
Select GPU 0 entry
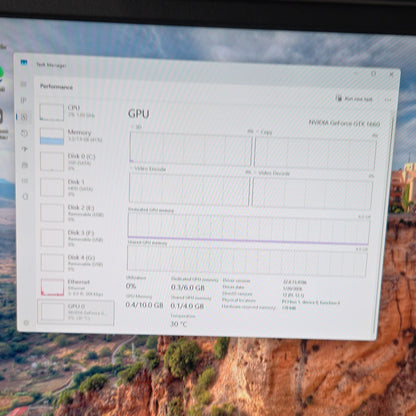[x=76, y=312]
